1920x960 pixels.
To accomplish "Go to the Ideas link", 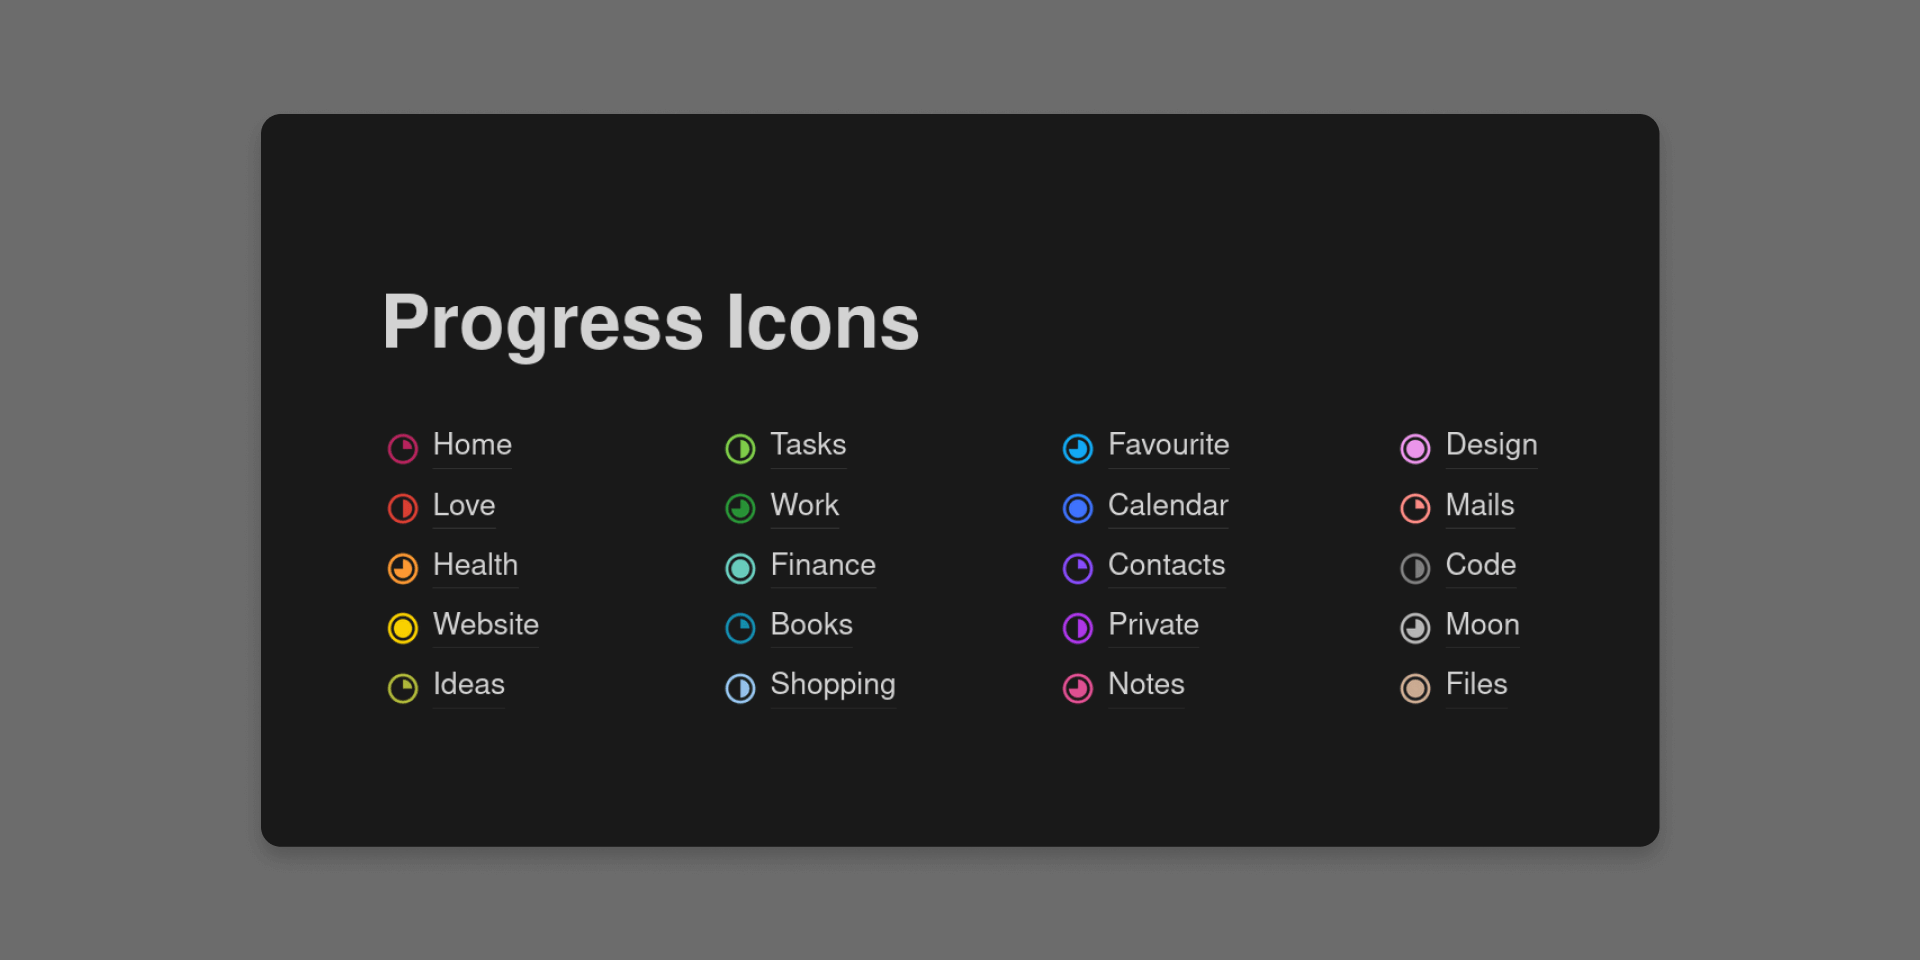I will tap(468, 684).
